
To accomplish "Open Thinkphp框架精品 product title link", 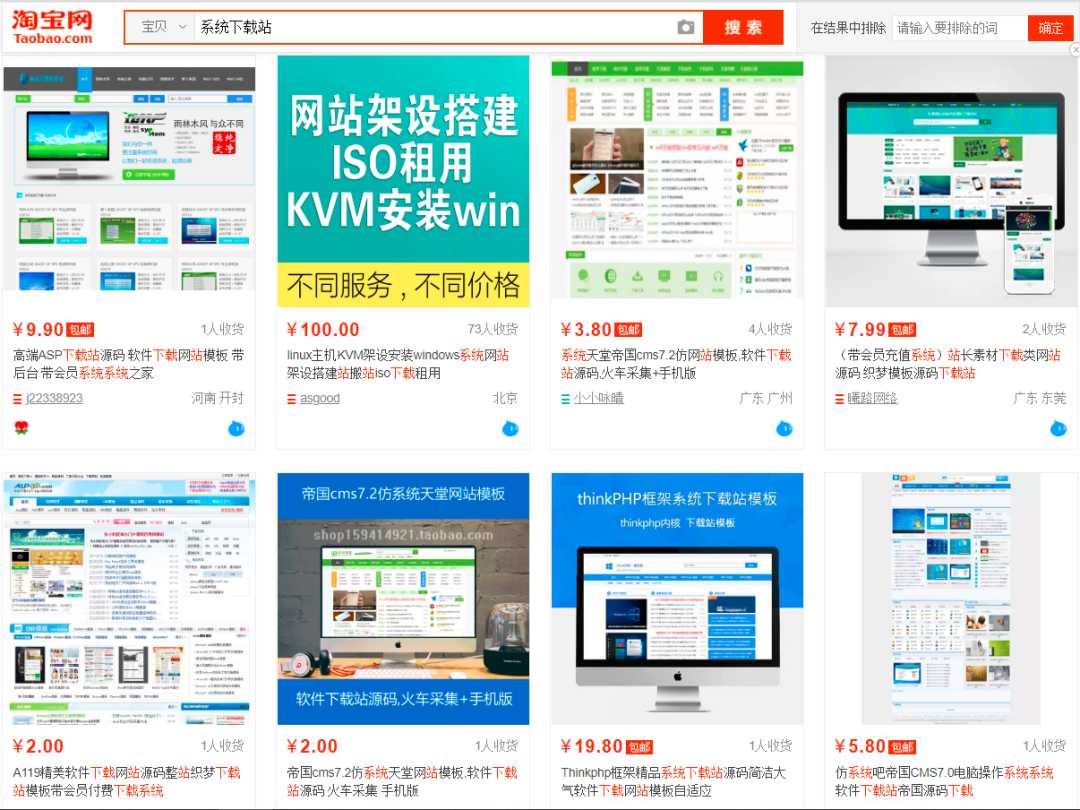I will pyautogui.click(x=673, y=781).
